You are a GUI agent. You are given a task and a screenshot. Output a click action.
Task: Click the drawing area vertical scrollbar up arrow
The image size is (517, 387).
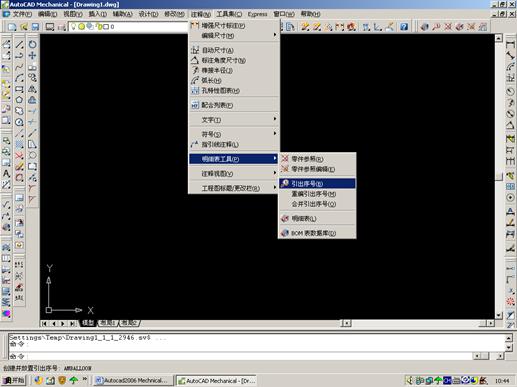[499, 38]
